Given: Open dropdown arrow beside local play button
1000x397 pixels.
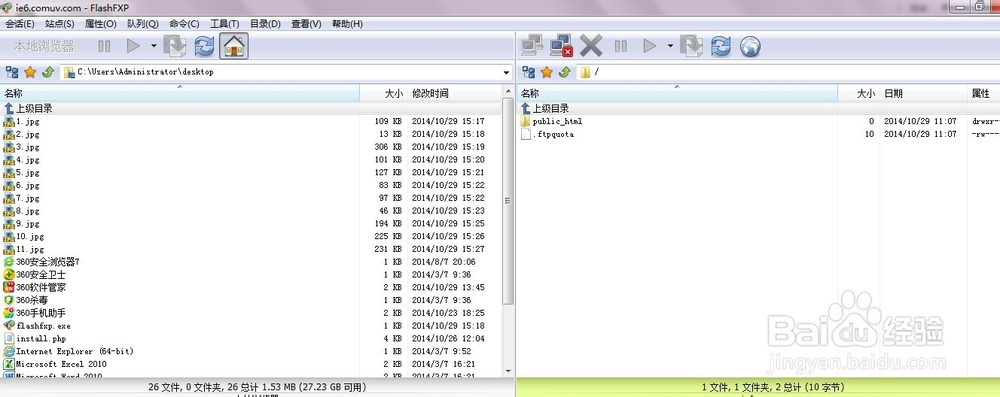Looking at the screenshot, I should 154,46.
